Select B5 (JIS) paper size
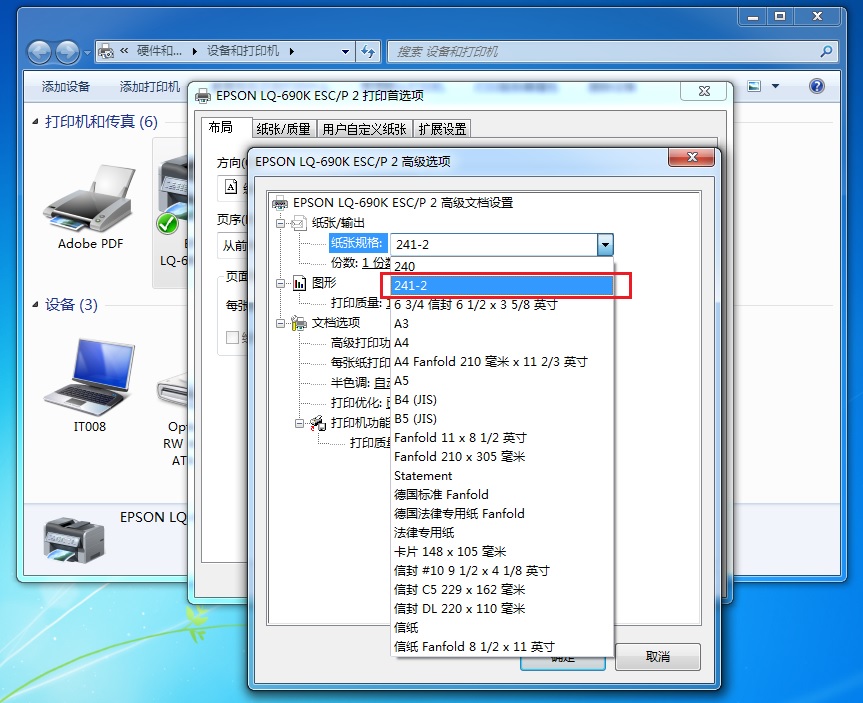The width and height of the screenshot is (863, 703). pyautogui.click(x=502, y=418)
